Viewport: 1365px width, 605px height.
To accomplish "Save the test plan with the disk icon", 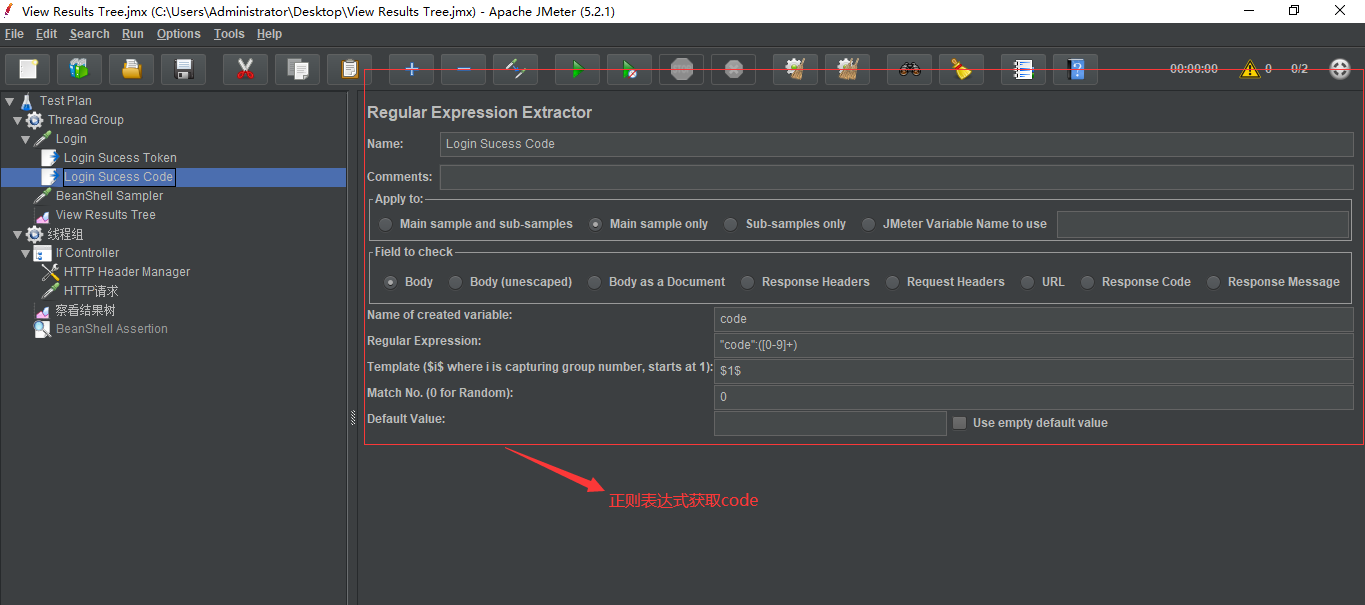I will pyautogui.click(x=183, y=69).
